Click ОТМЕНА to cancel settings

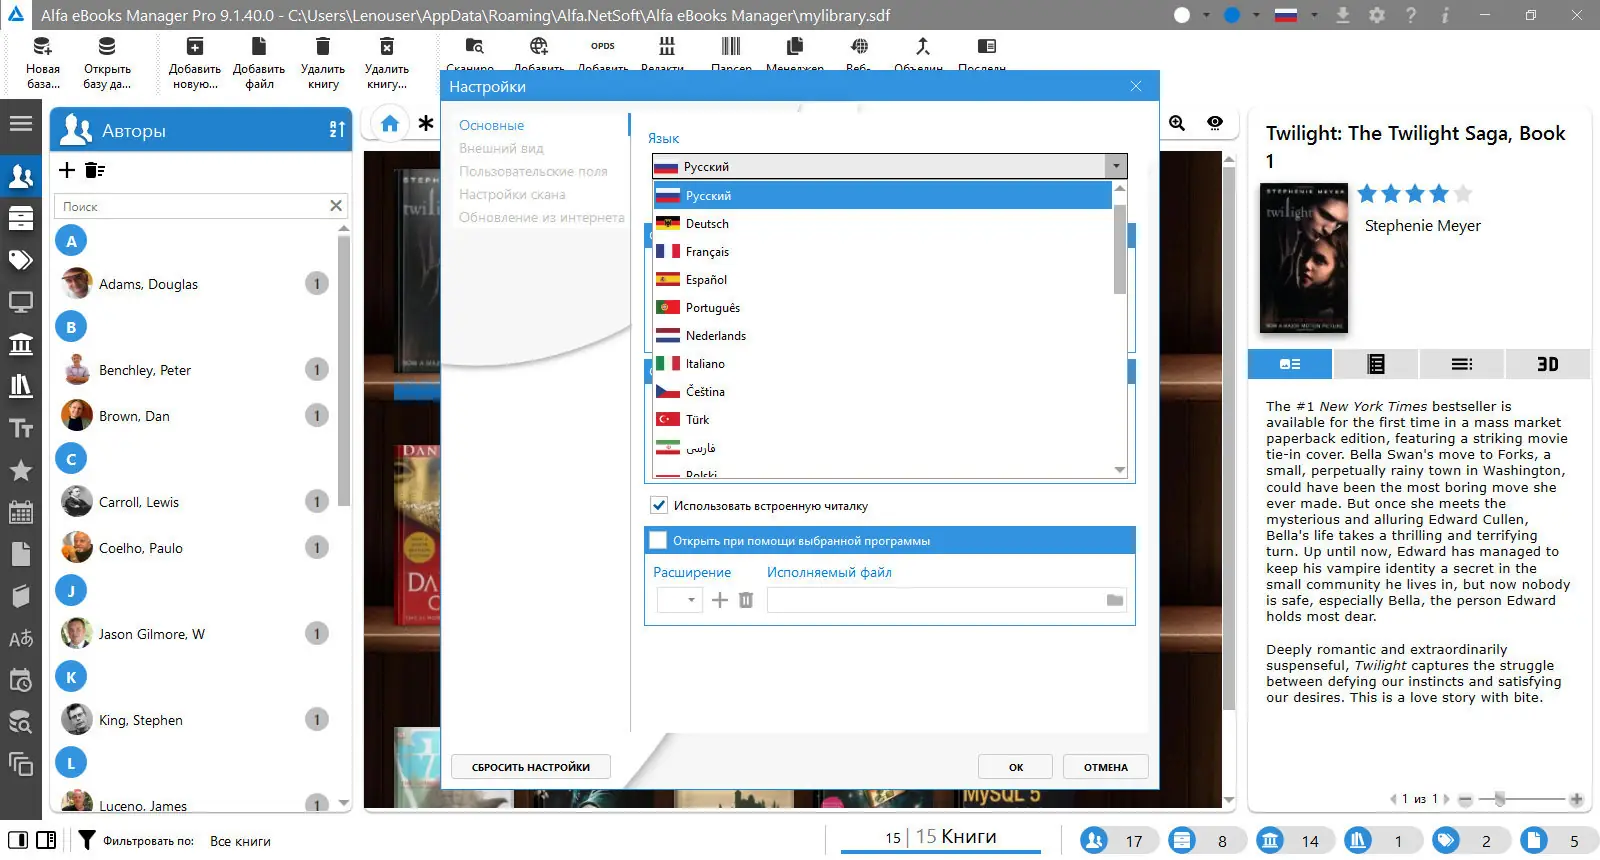pos(1106,767)
